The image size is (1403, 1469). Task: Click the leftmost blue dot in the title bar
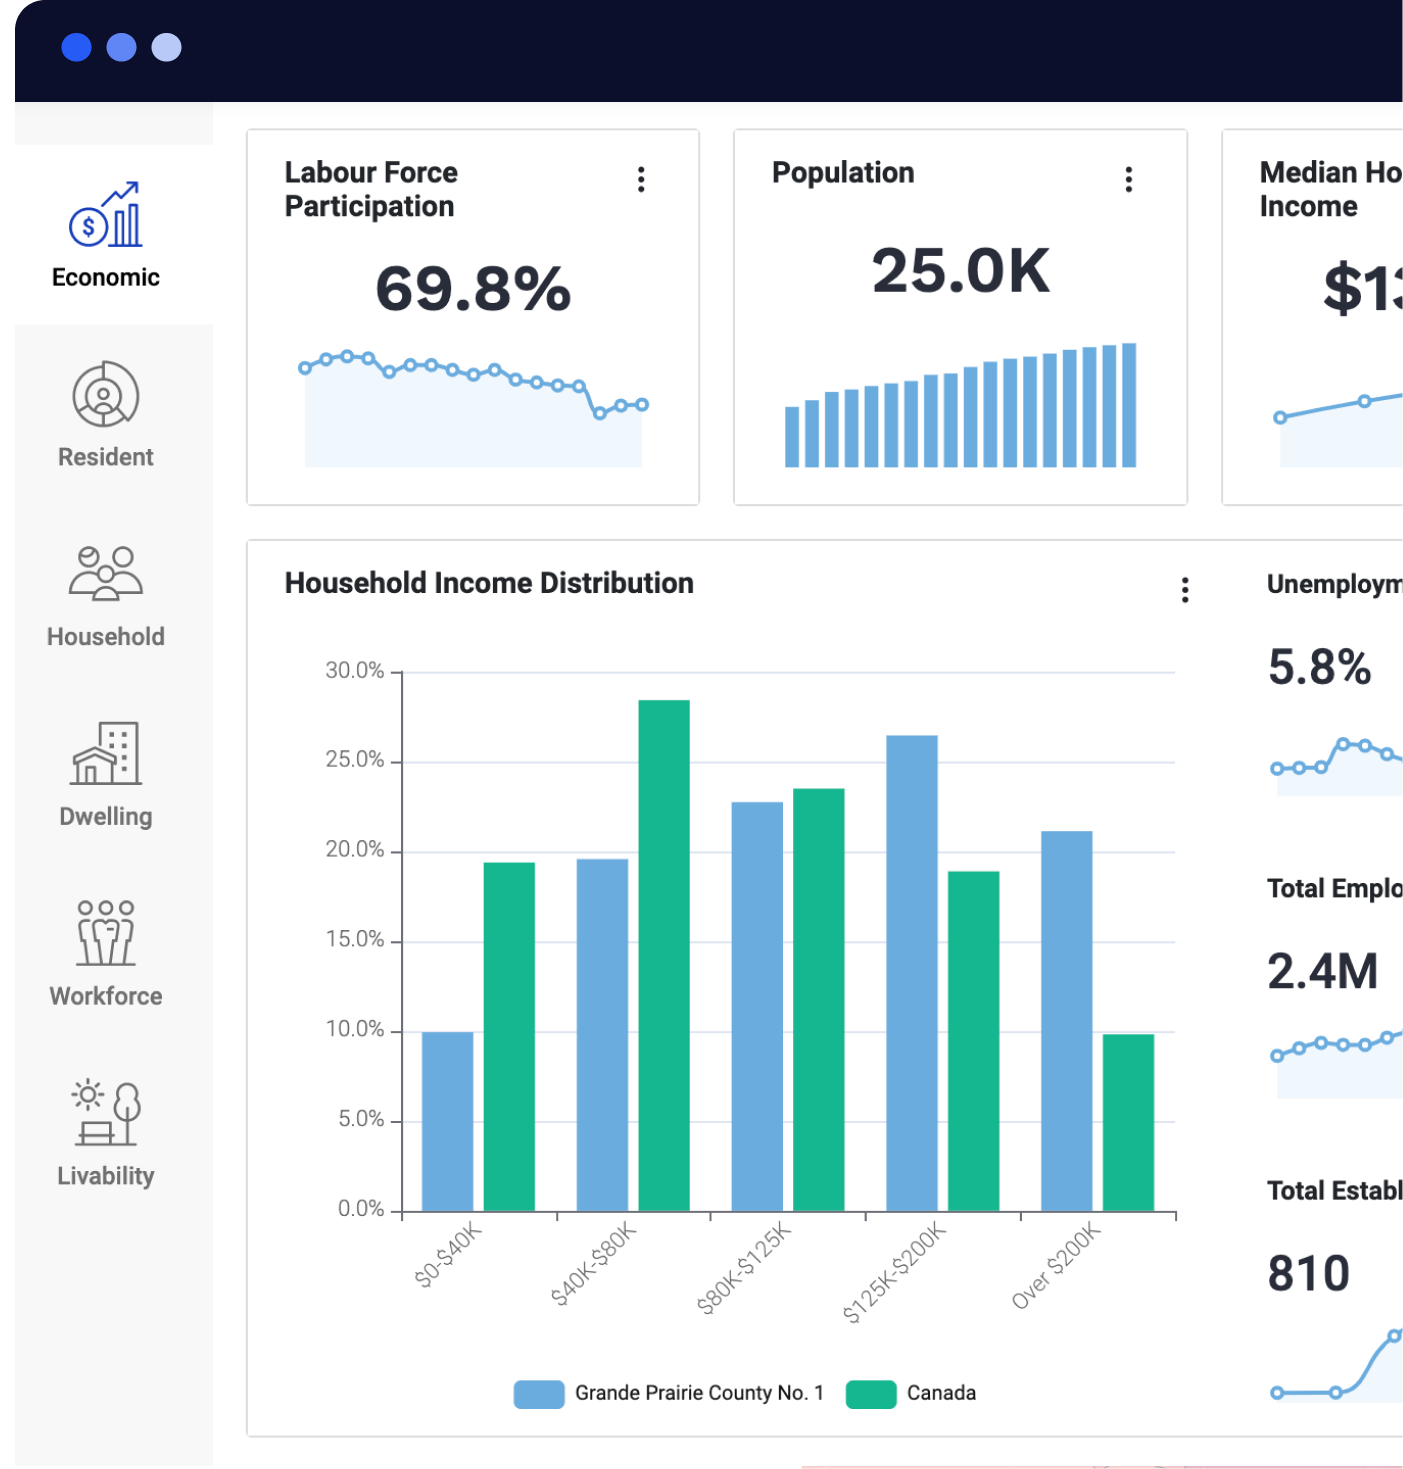[x=76, y=47]
